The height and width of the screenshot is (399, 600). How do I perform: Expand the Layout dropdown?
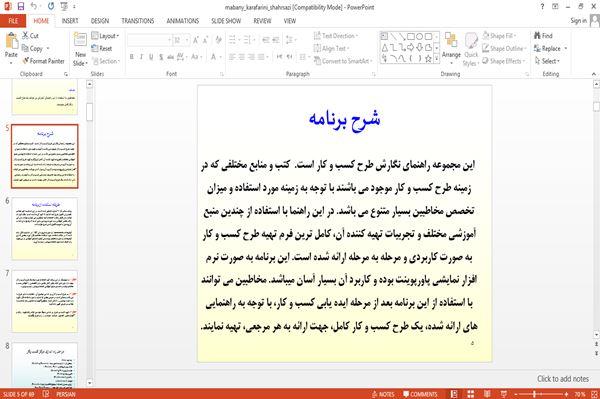105,36
